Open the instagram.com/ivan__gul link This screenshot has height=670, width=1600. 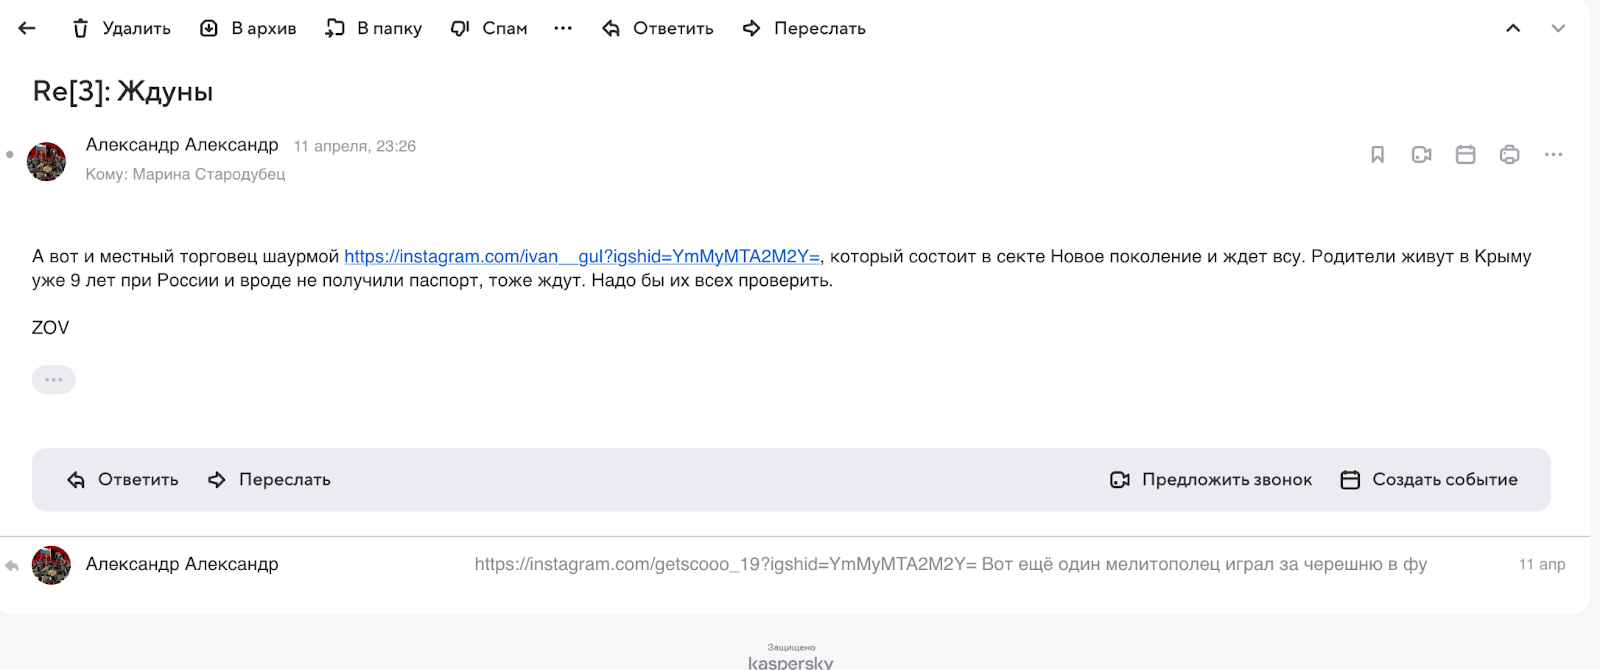pyautogui.click(x=581, y=257)
